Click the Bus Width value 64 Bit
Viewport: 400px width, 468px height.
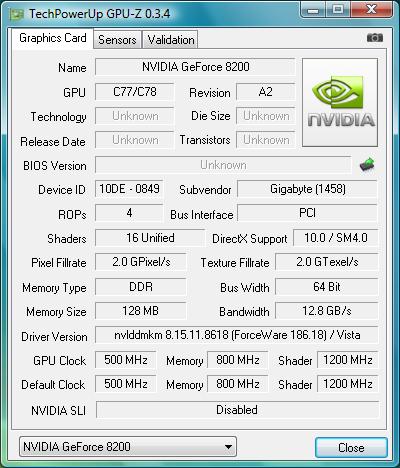(327, 287)
